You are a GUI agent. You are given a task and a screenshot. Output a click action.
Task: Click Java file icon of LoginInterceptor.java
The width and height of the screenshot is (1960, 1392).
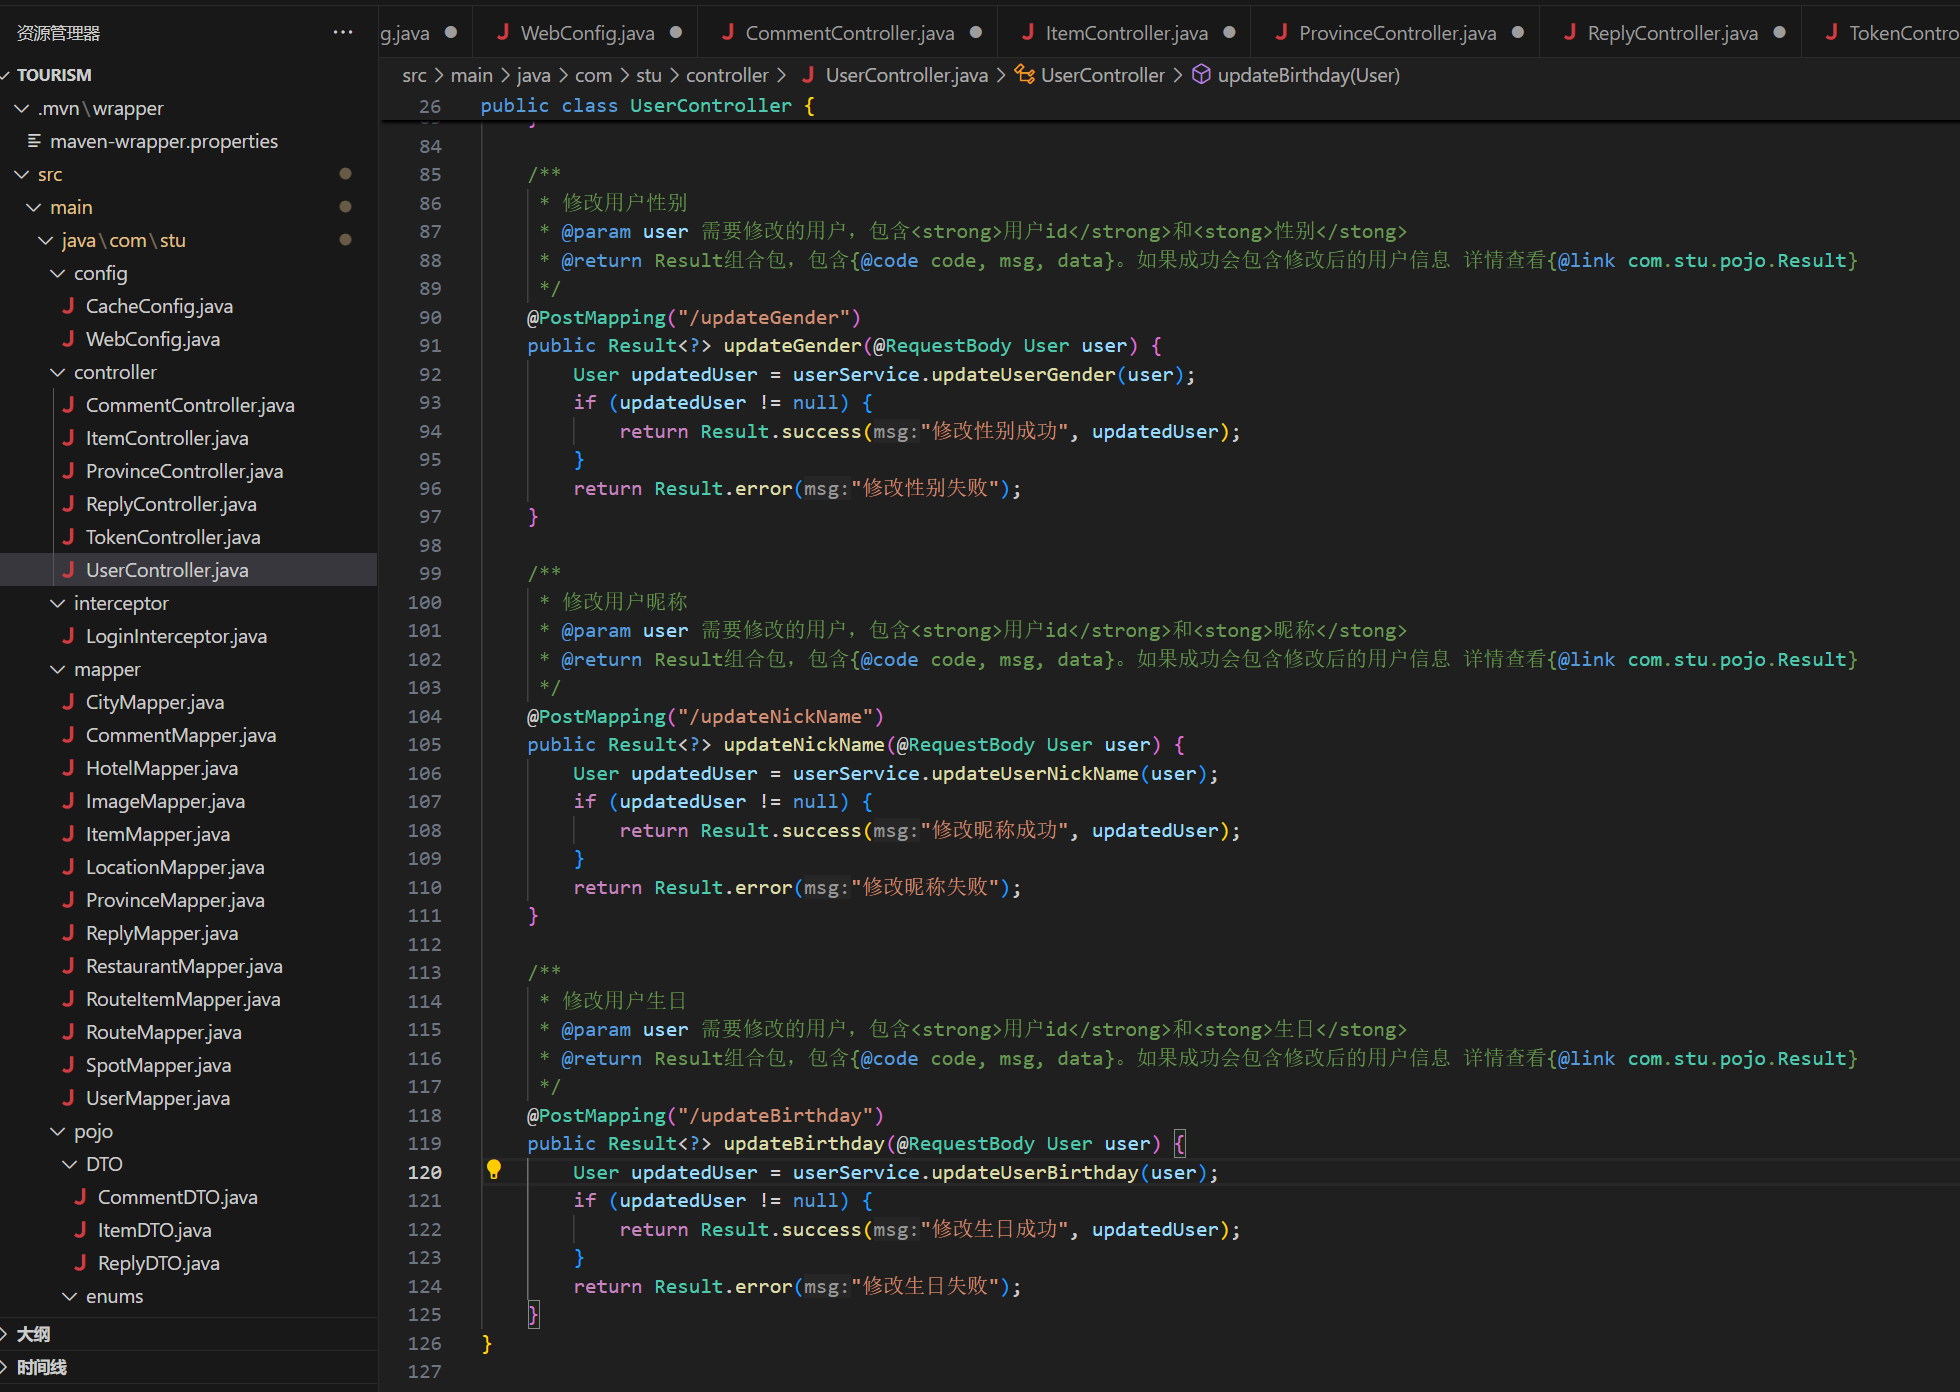click(x=68, y=636)
